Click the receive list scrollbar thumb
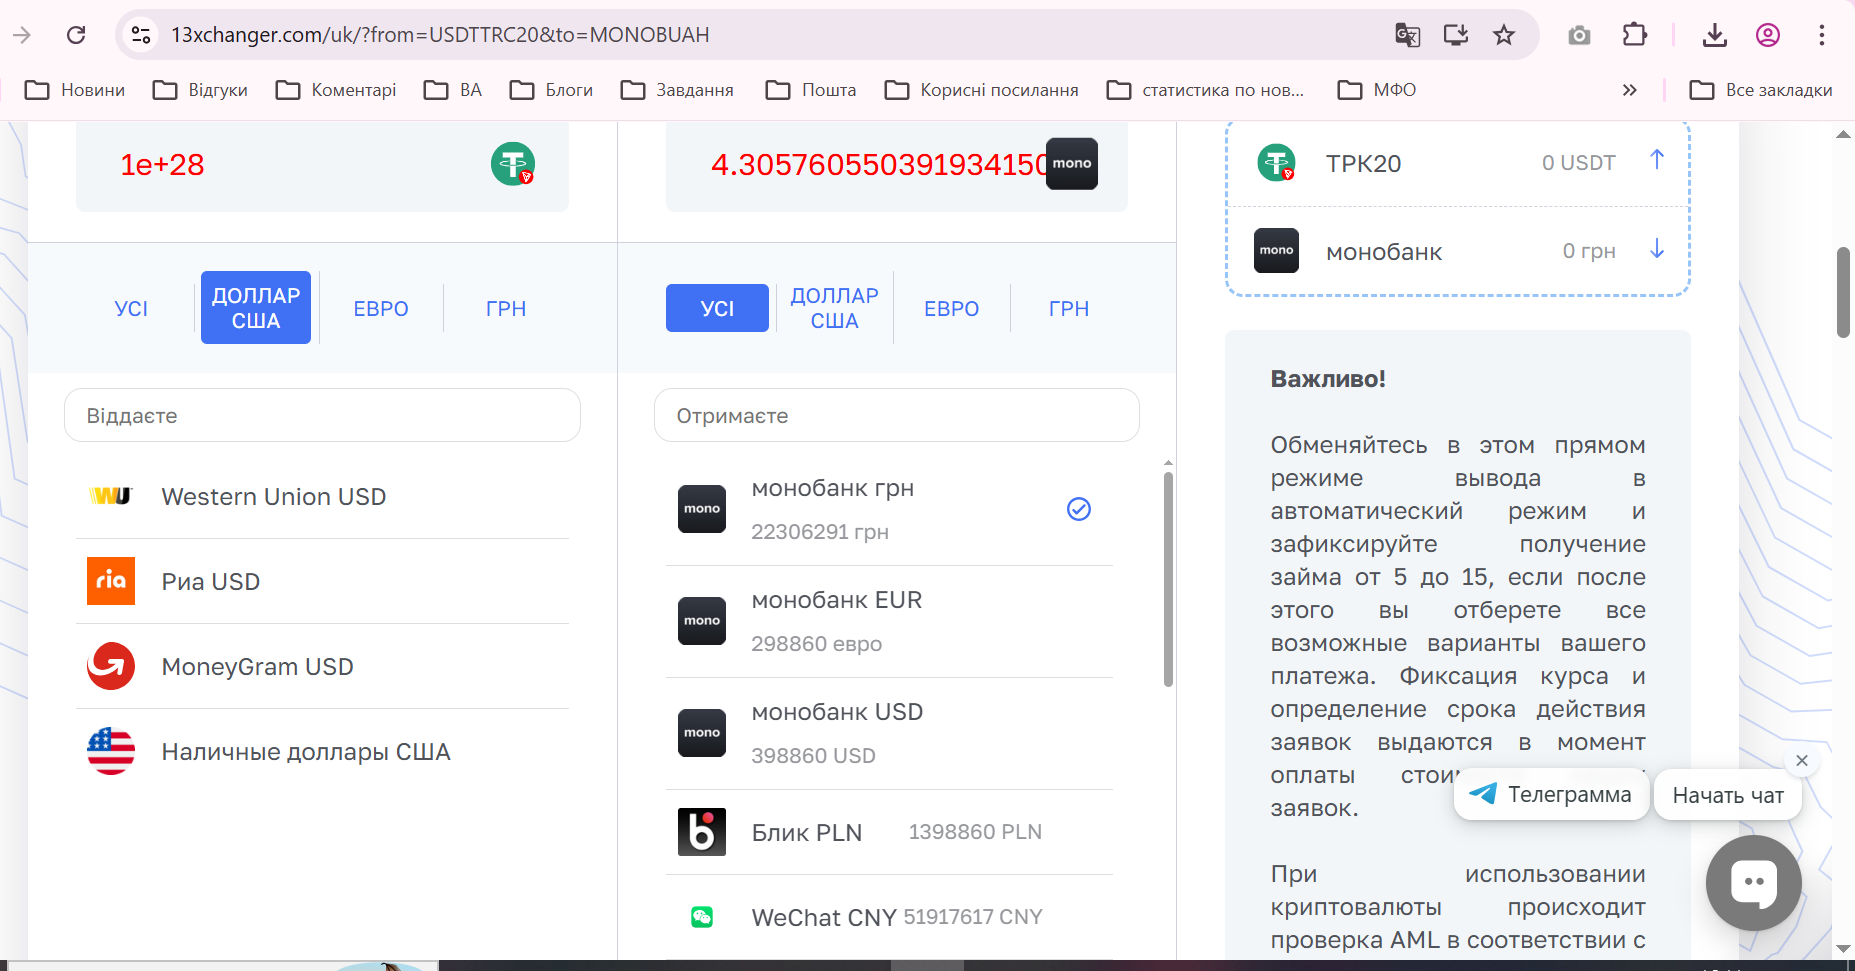The height and width of the screenshot is (971, 1855). pyautogui.click(x=1168, y=579)
